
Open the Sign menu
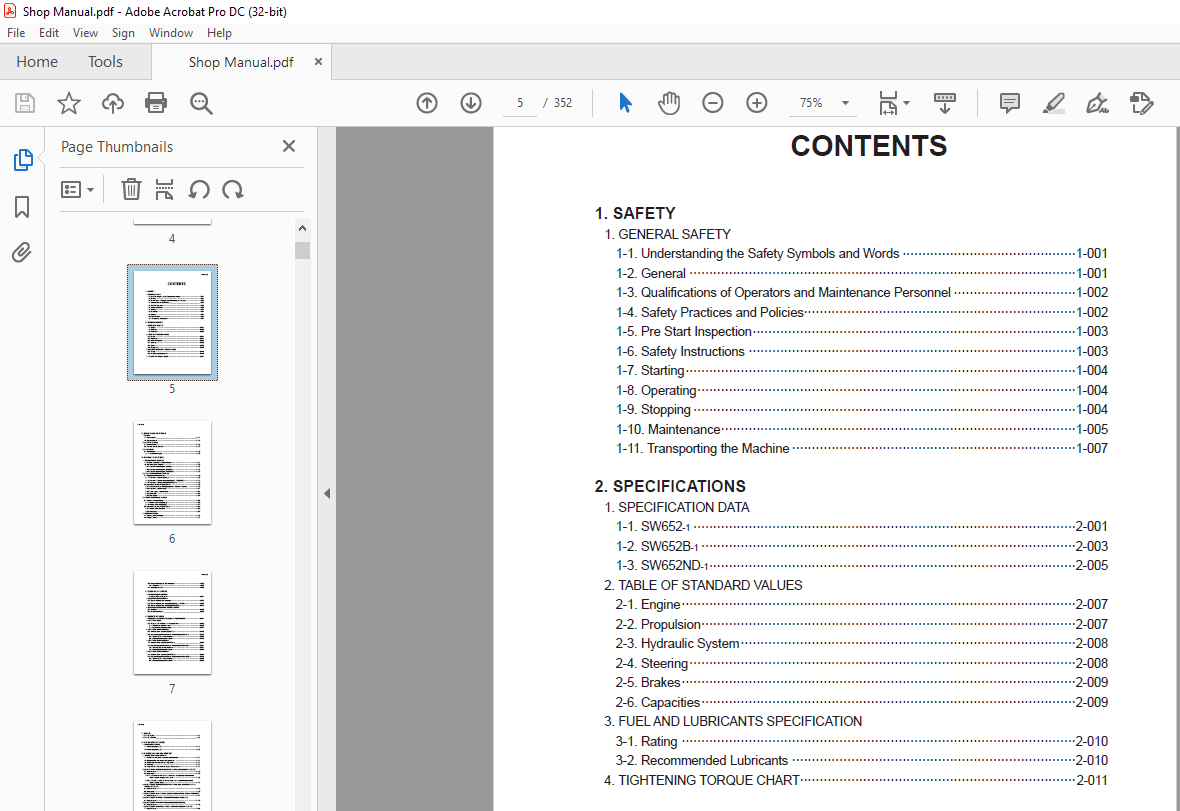coord(123,33)
